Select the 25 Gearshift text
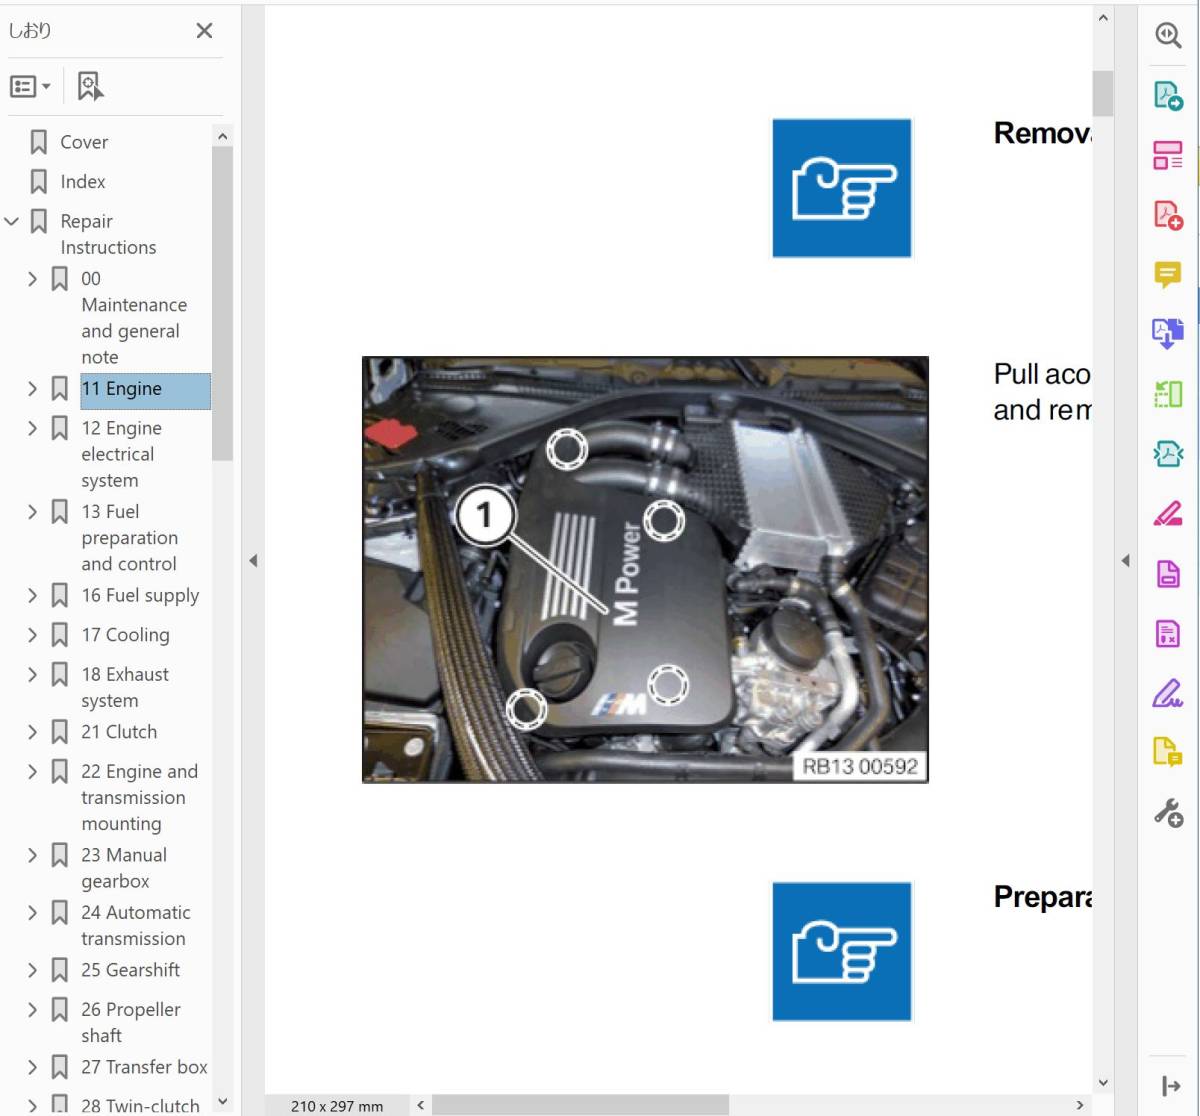This screenshot has width=1200, height=1116. (x=131, y=970)
